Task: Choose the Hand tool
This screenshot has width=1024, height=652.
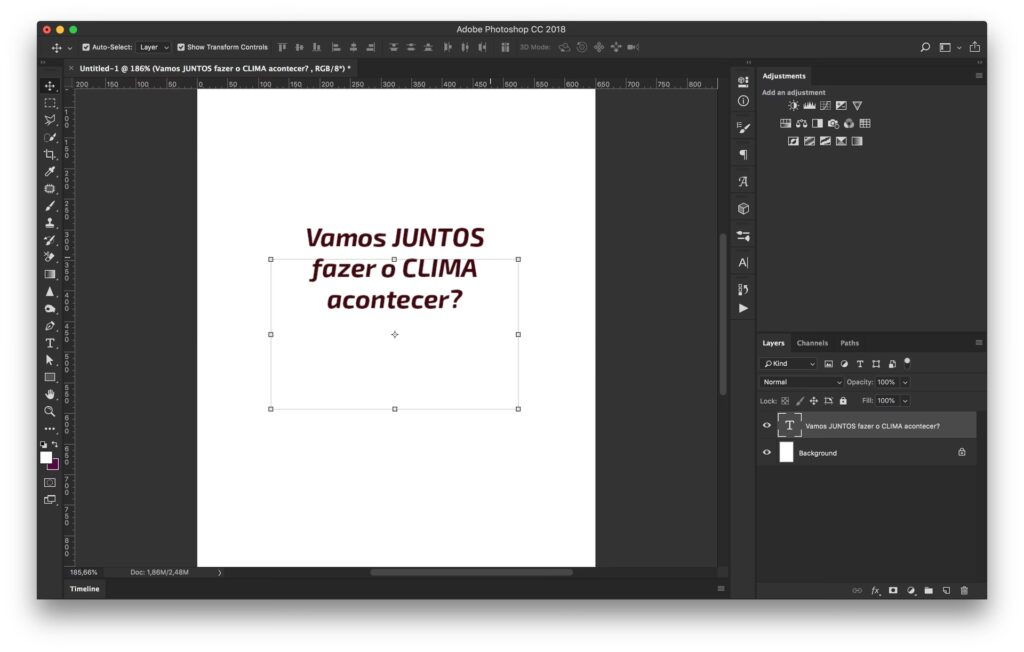Action: click(x=50, y=394)
